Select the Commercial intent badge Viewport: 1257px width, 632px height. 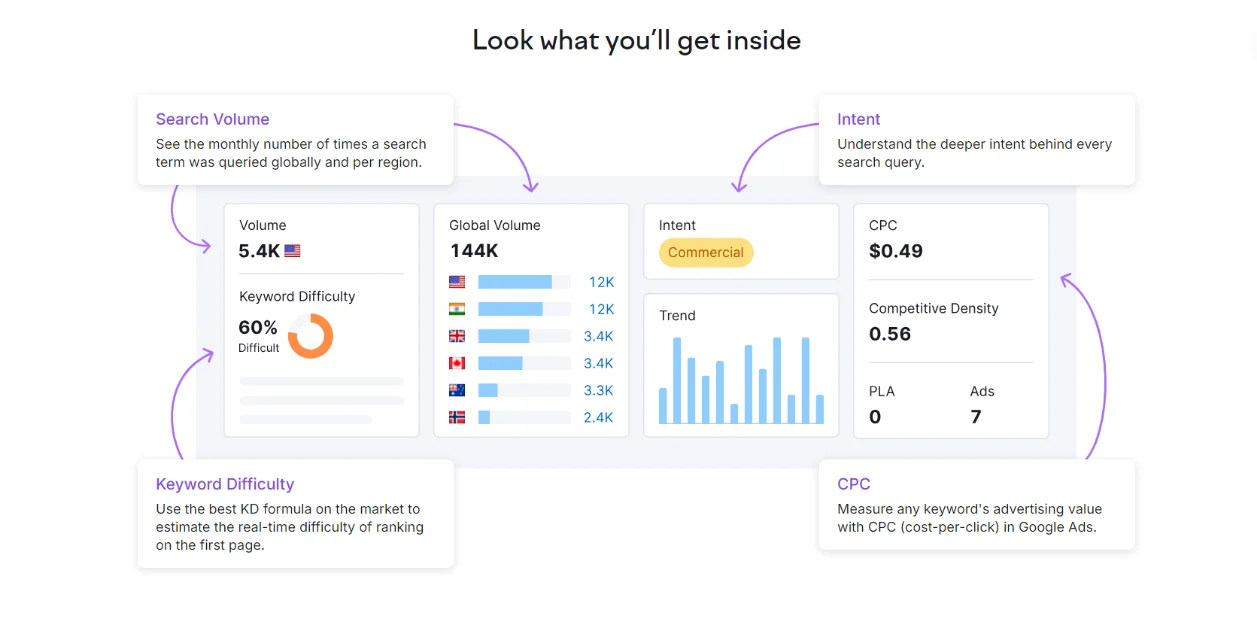[706, 252]
